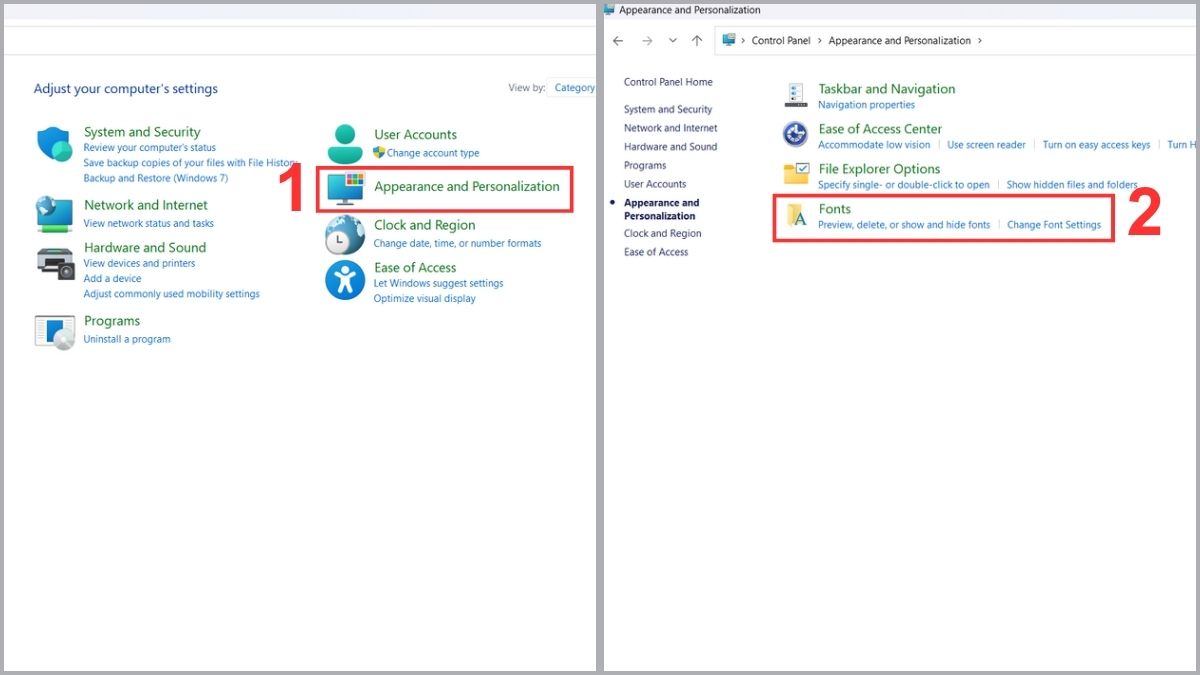The height and width of the screenshot is (675, 1200).
Task: Click Navigation properties link
Action: point(866,105)
